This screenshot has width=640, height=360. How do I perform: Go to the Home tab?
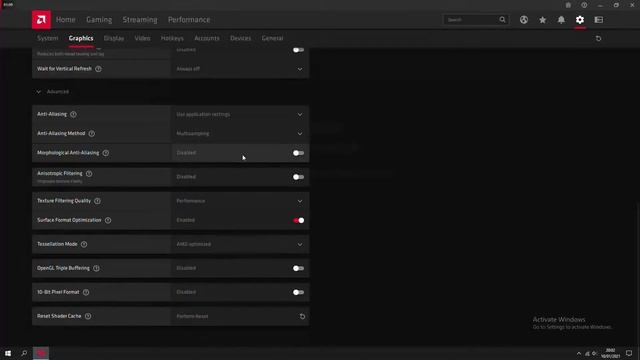click(65, 20)
